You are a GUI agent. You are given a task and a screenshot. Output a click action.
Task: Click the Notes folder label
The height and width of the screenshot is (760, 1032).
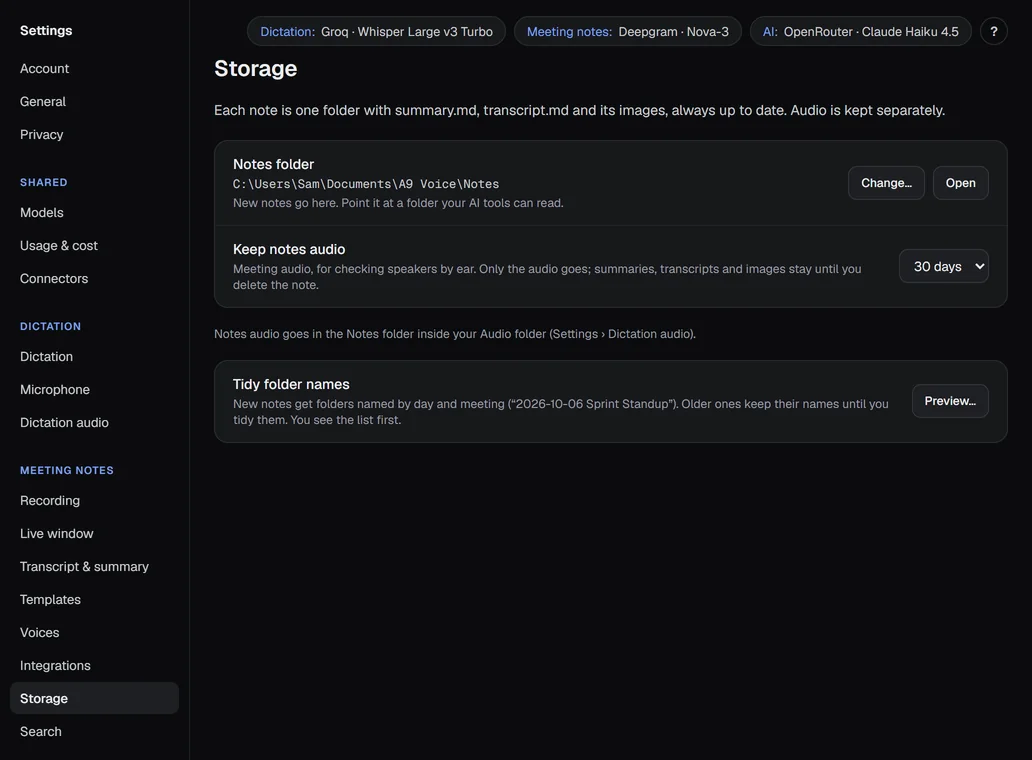[273, 165]
